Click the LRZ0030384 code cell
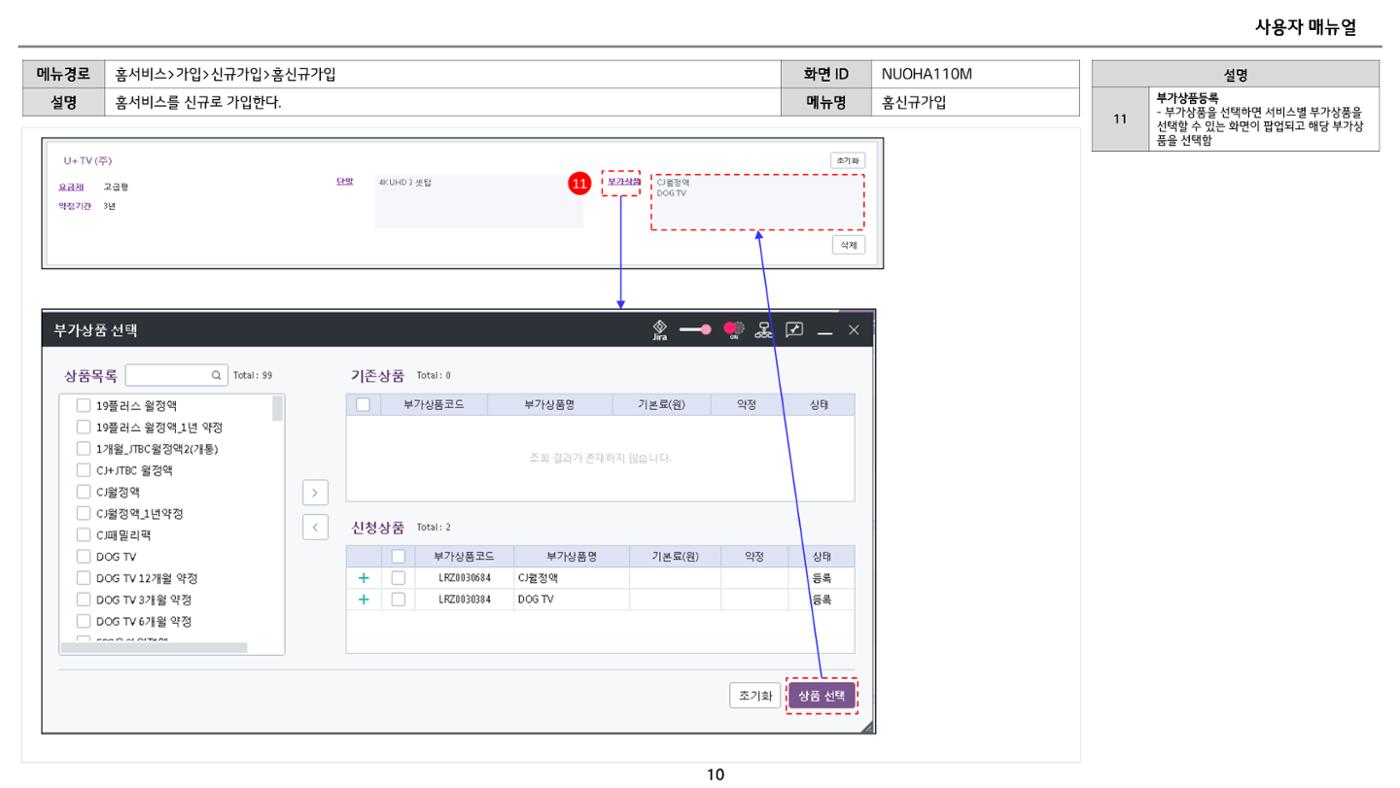Screen dimensions: 1400x788 (x=464, y=599)
